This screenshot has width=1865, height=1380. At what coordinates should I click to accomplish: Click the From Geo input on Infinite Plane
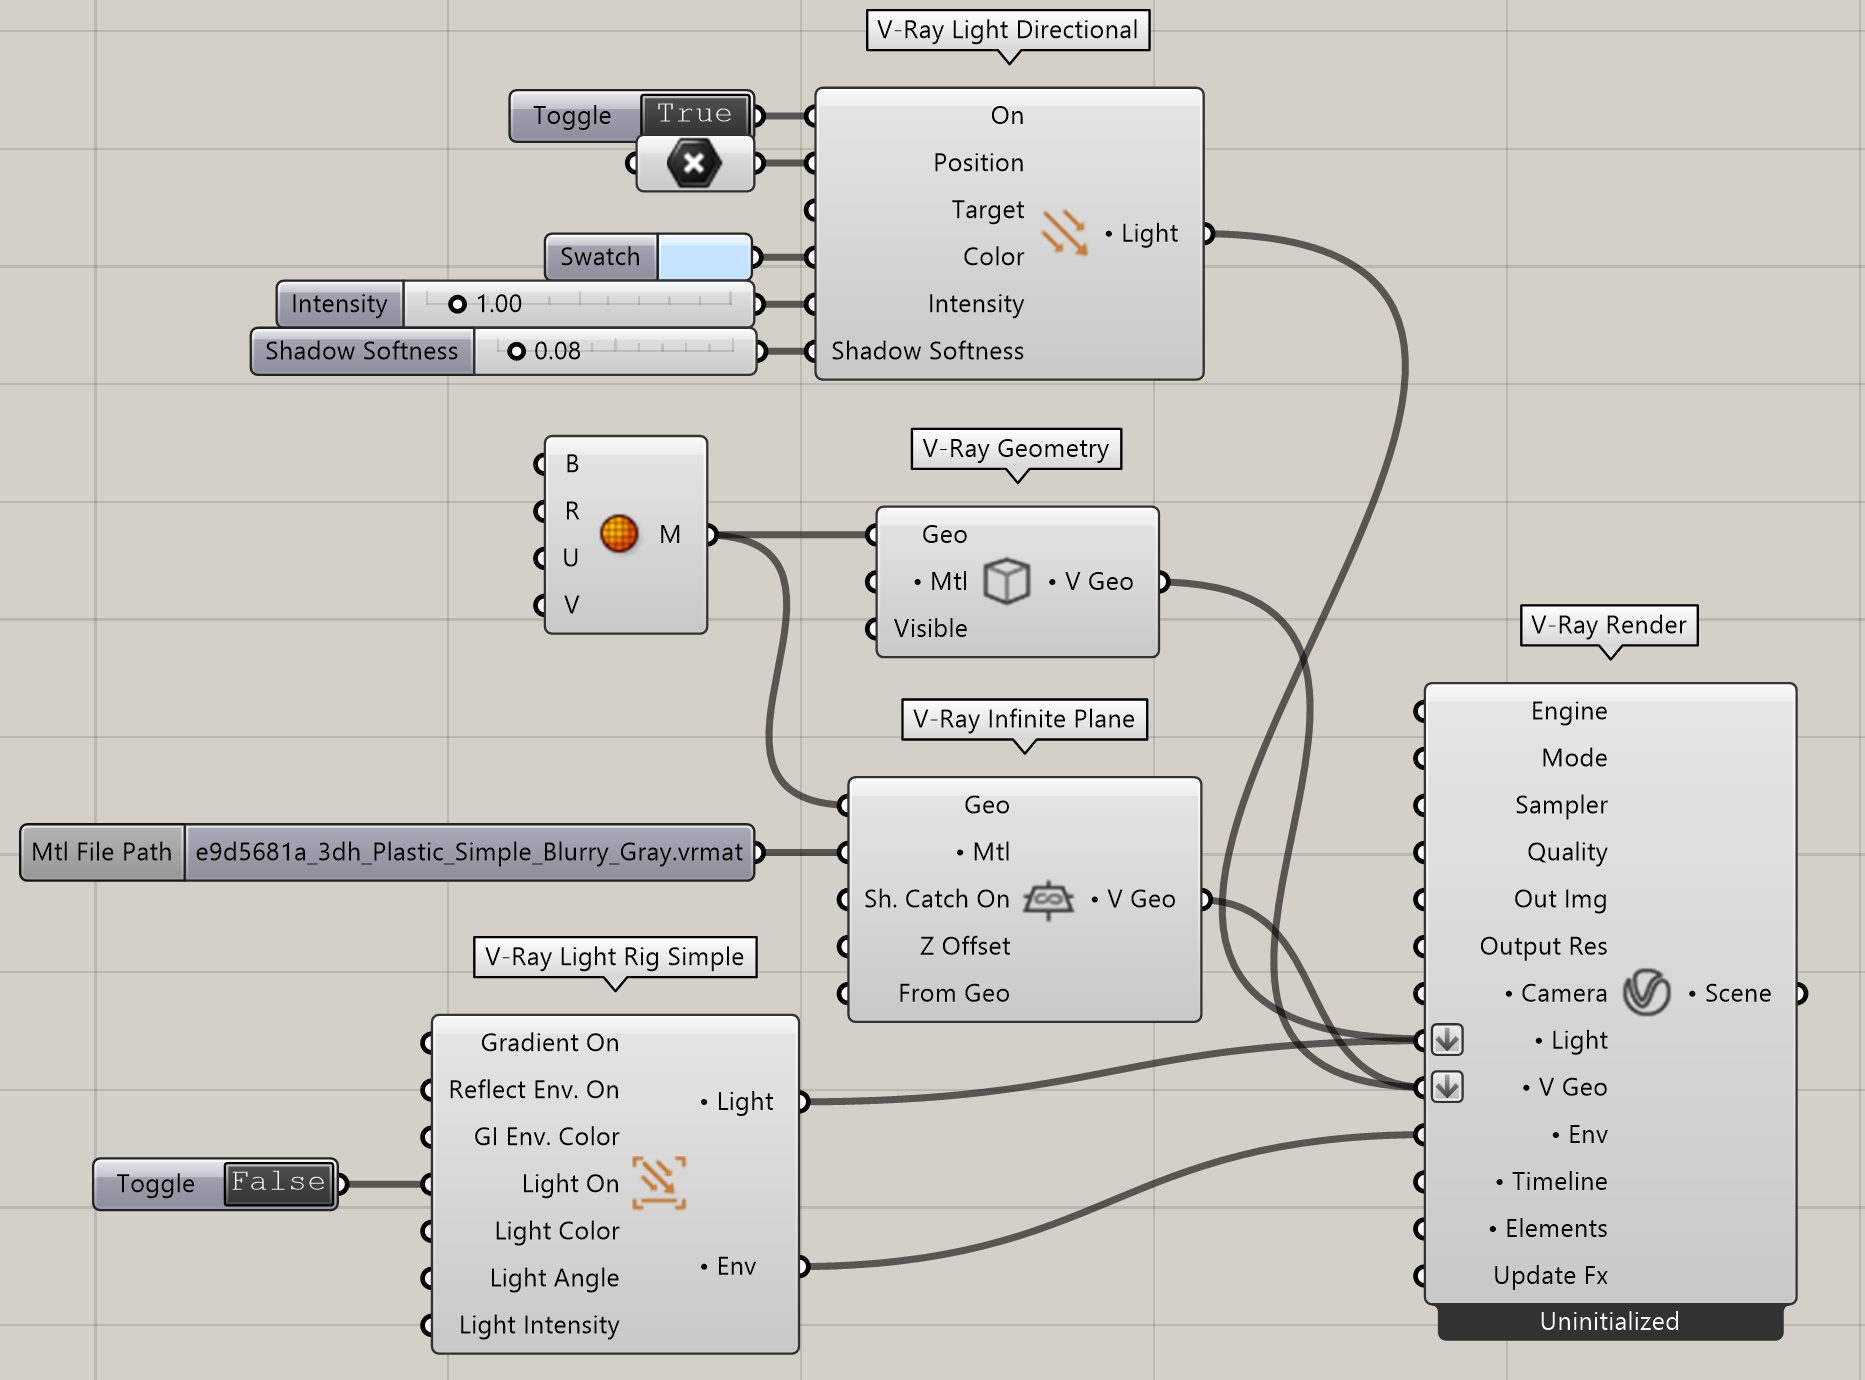(x=953, y=993)
